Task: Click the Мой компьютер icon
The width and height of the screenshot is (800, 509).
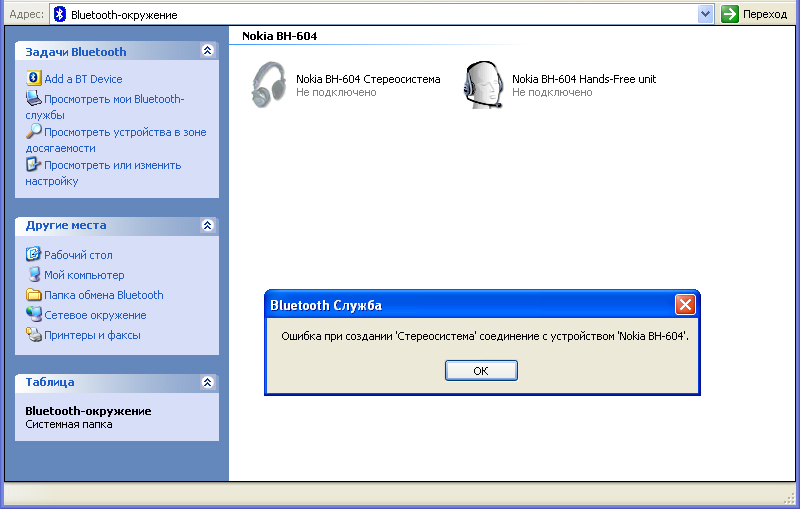Action: pyautogui.click(x=34, y=274)
